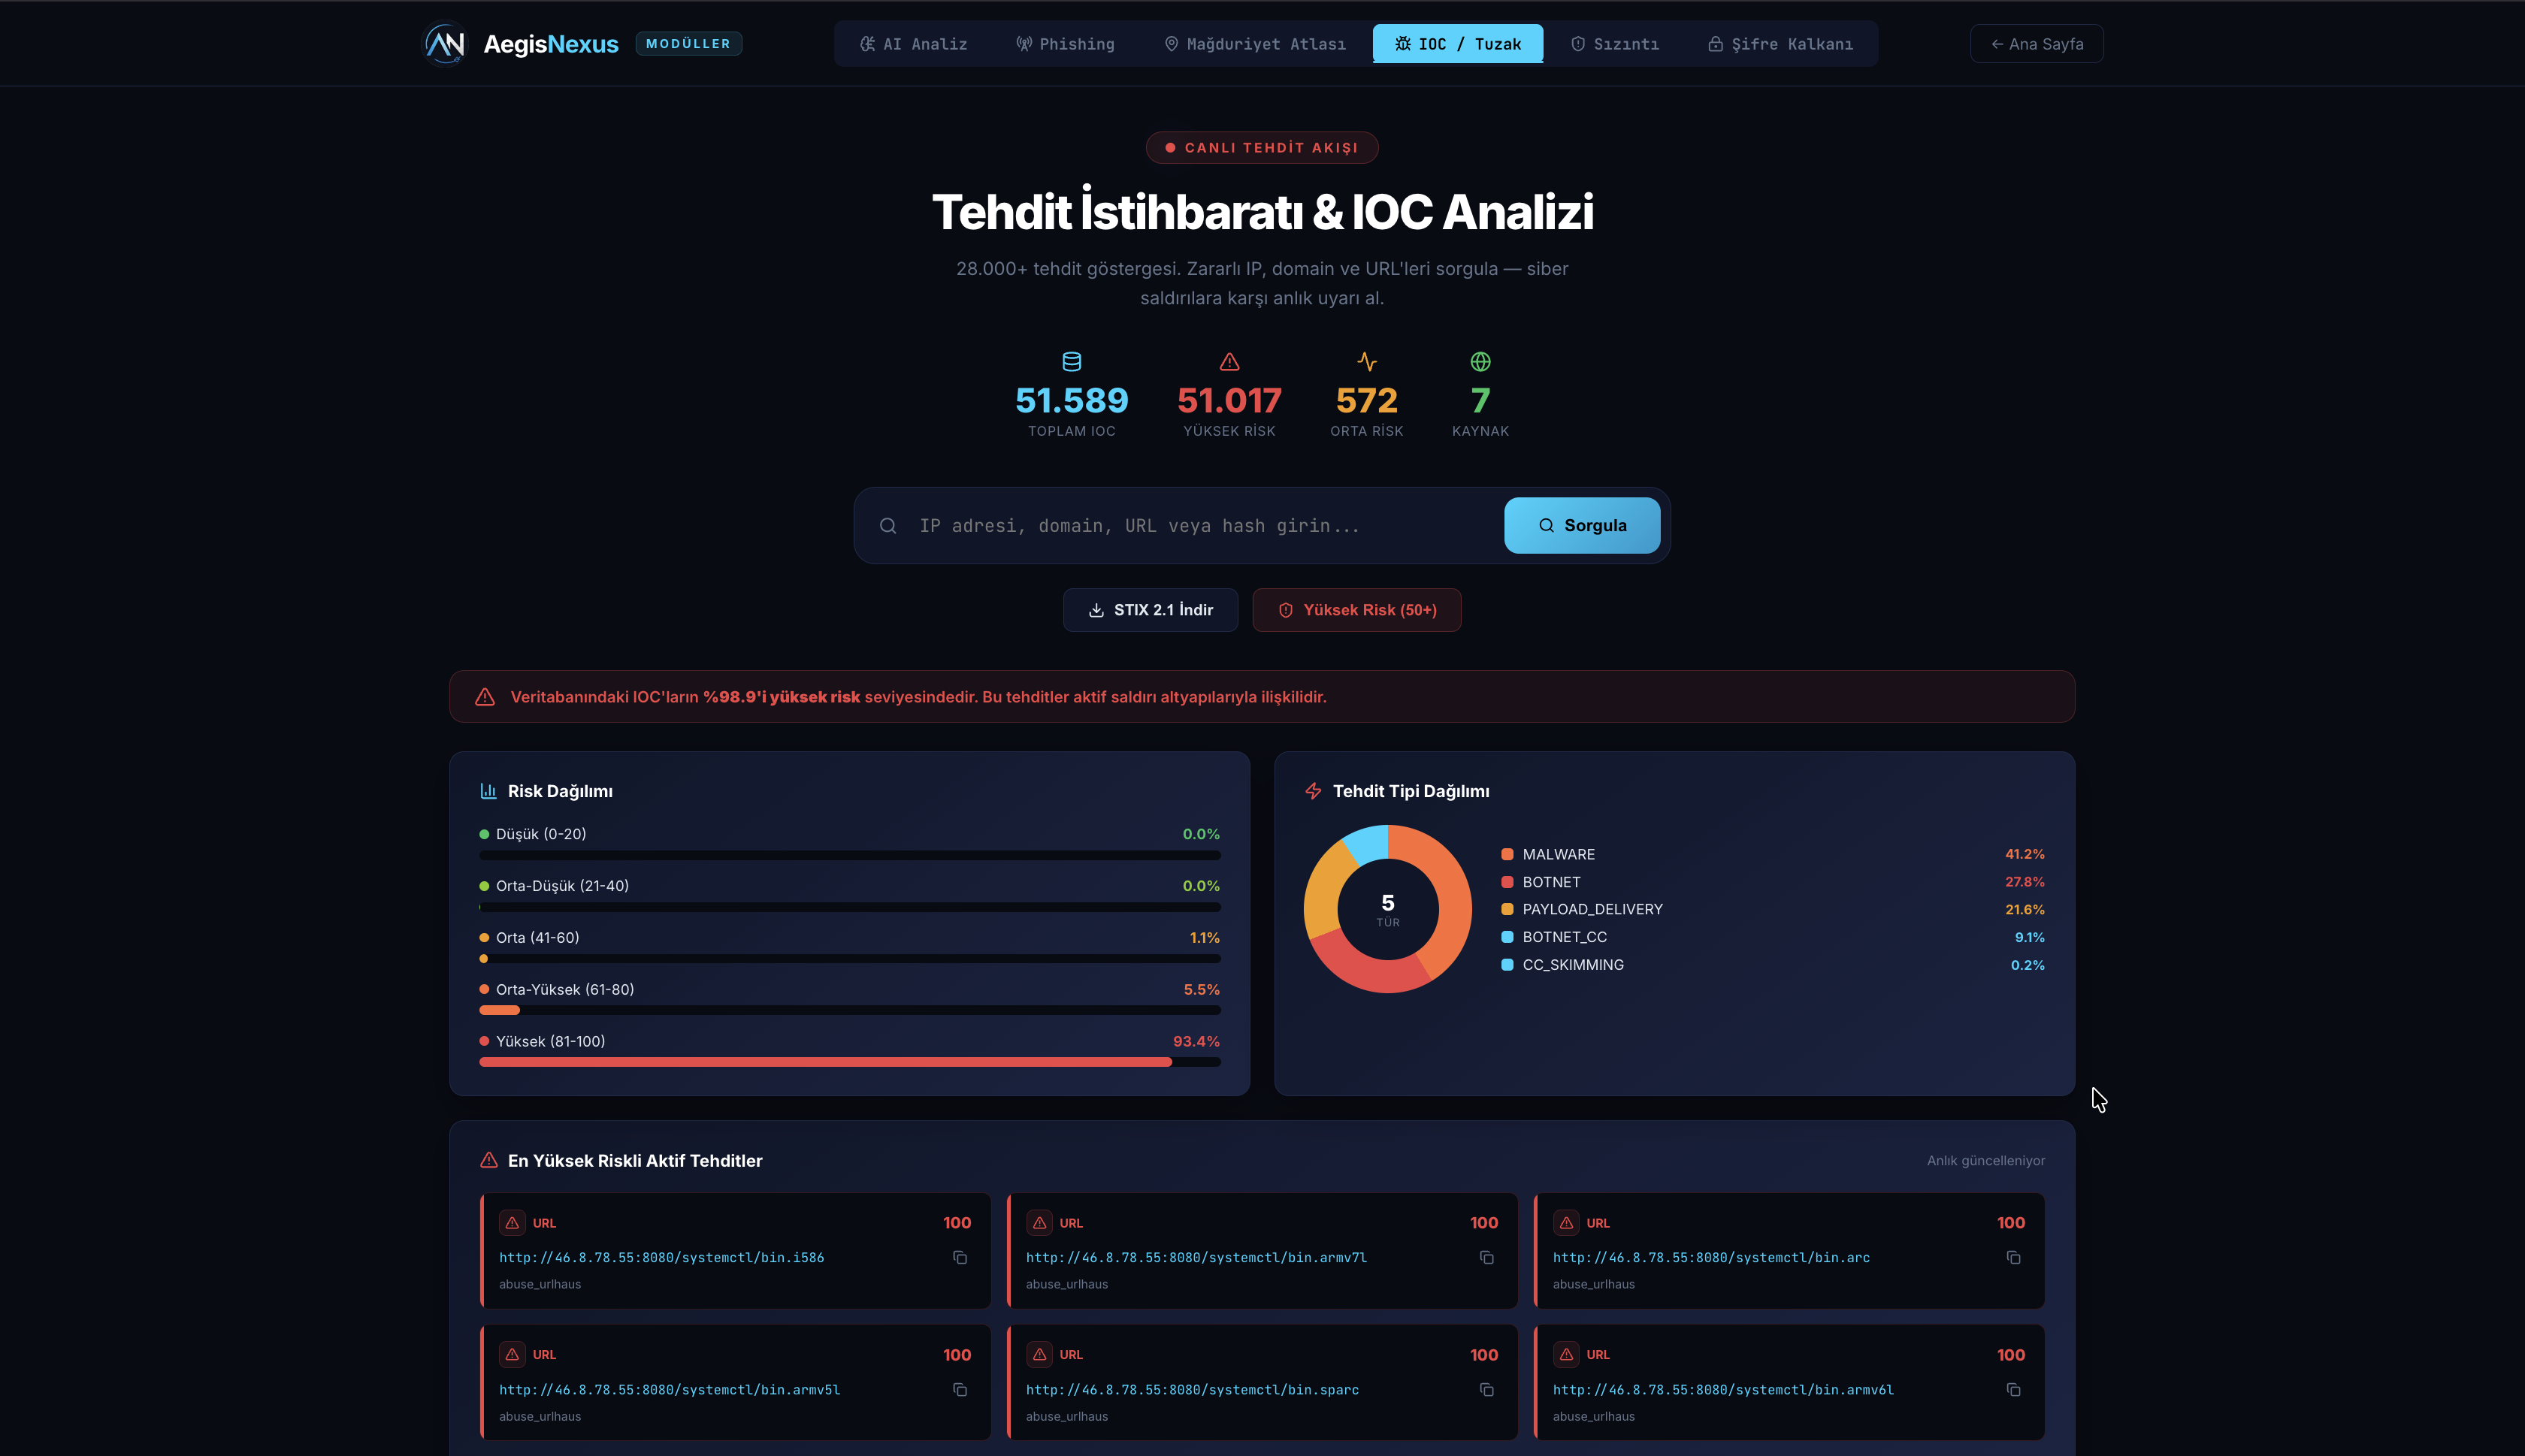Switch to the Phishing tab
Screen dimensions: 2525x1456
pos(1065,44)
